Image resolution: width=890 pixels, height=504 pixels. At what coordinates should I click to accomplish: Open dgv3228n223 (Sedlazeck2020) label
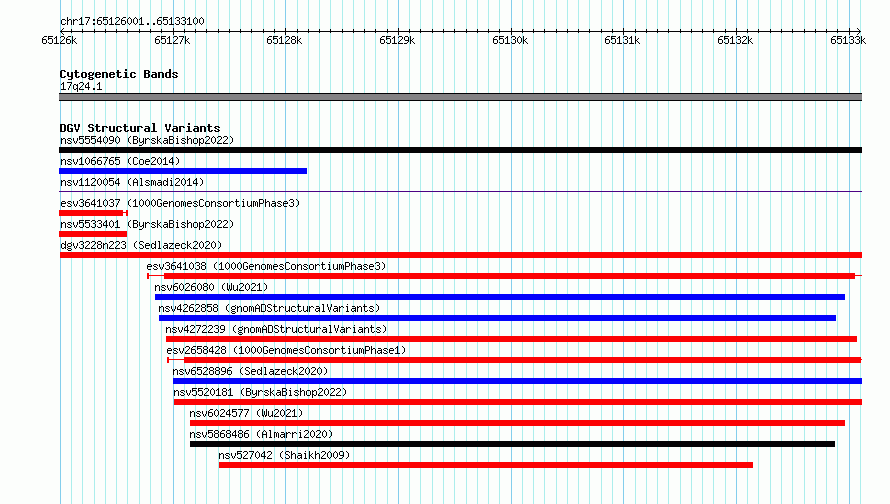(141, 245)
